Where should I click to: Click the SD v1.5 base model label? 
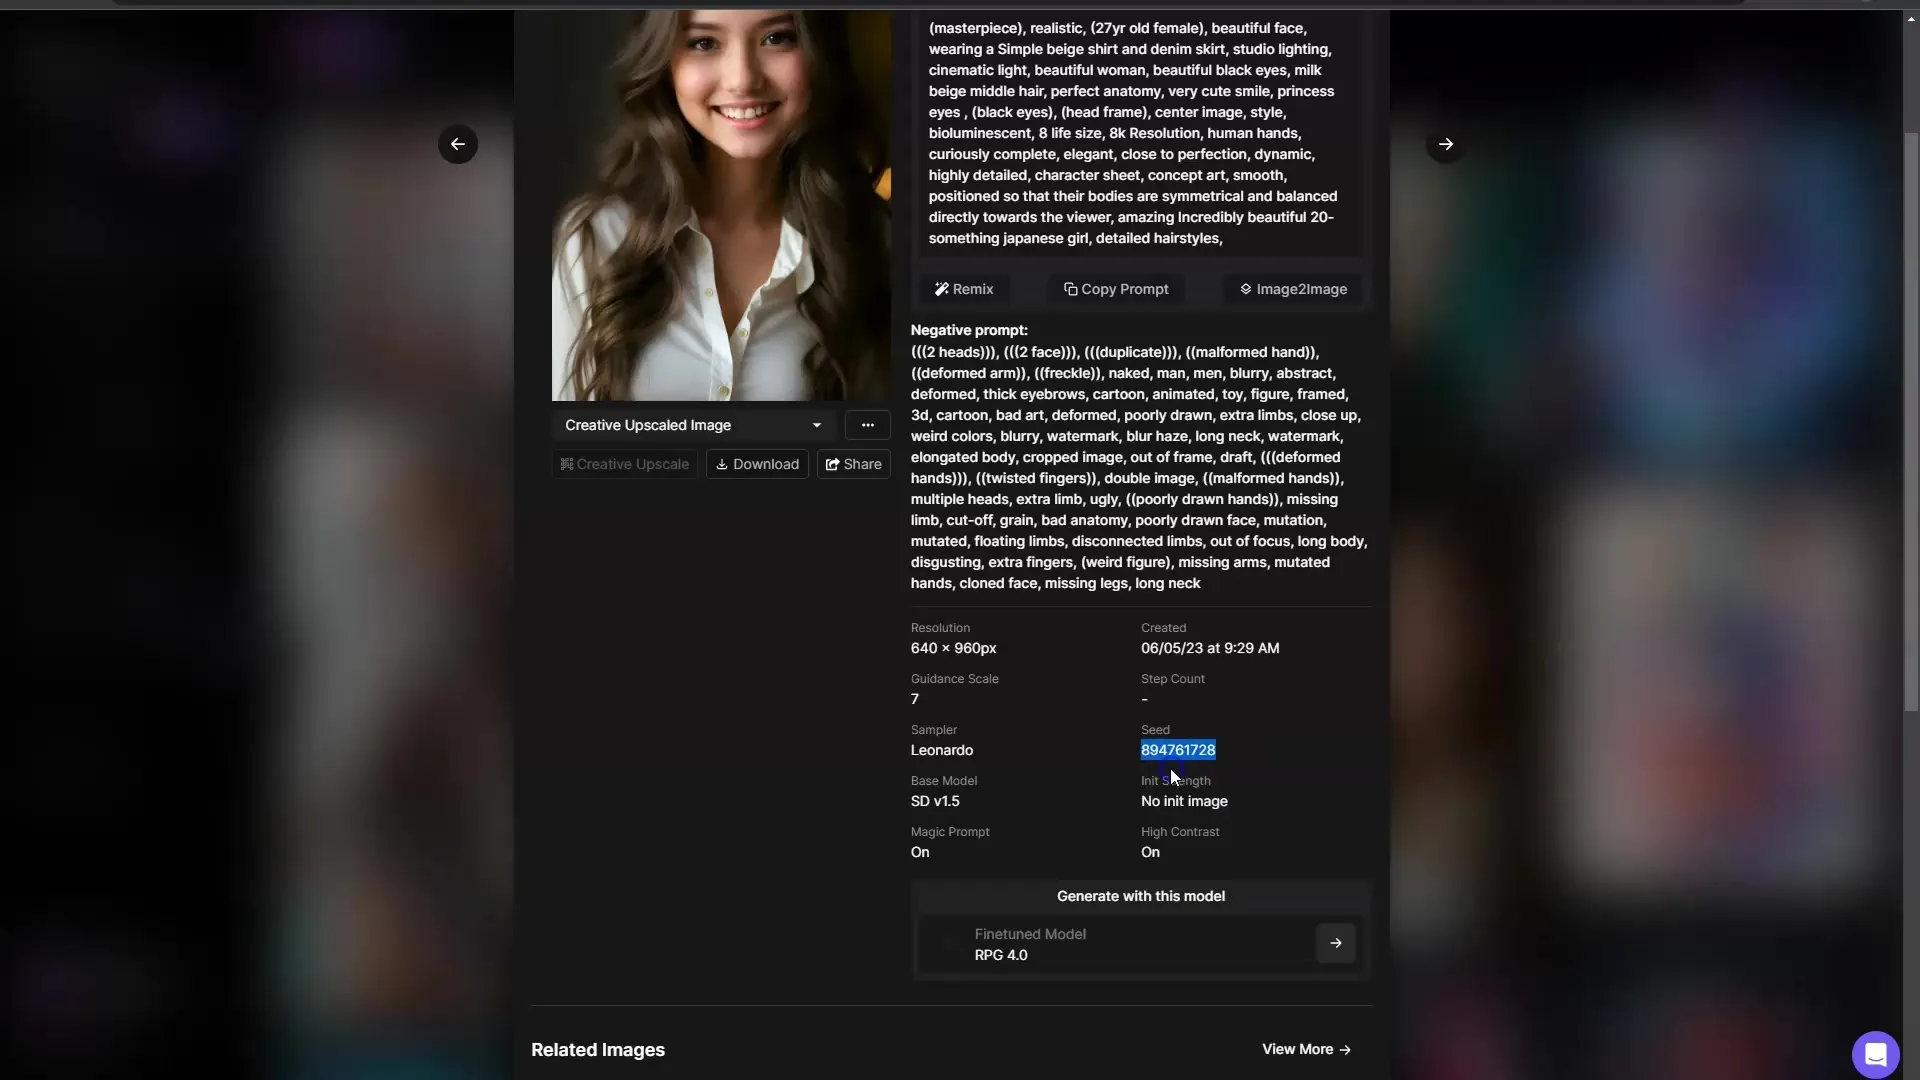coord(935,802)
